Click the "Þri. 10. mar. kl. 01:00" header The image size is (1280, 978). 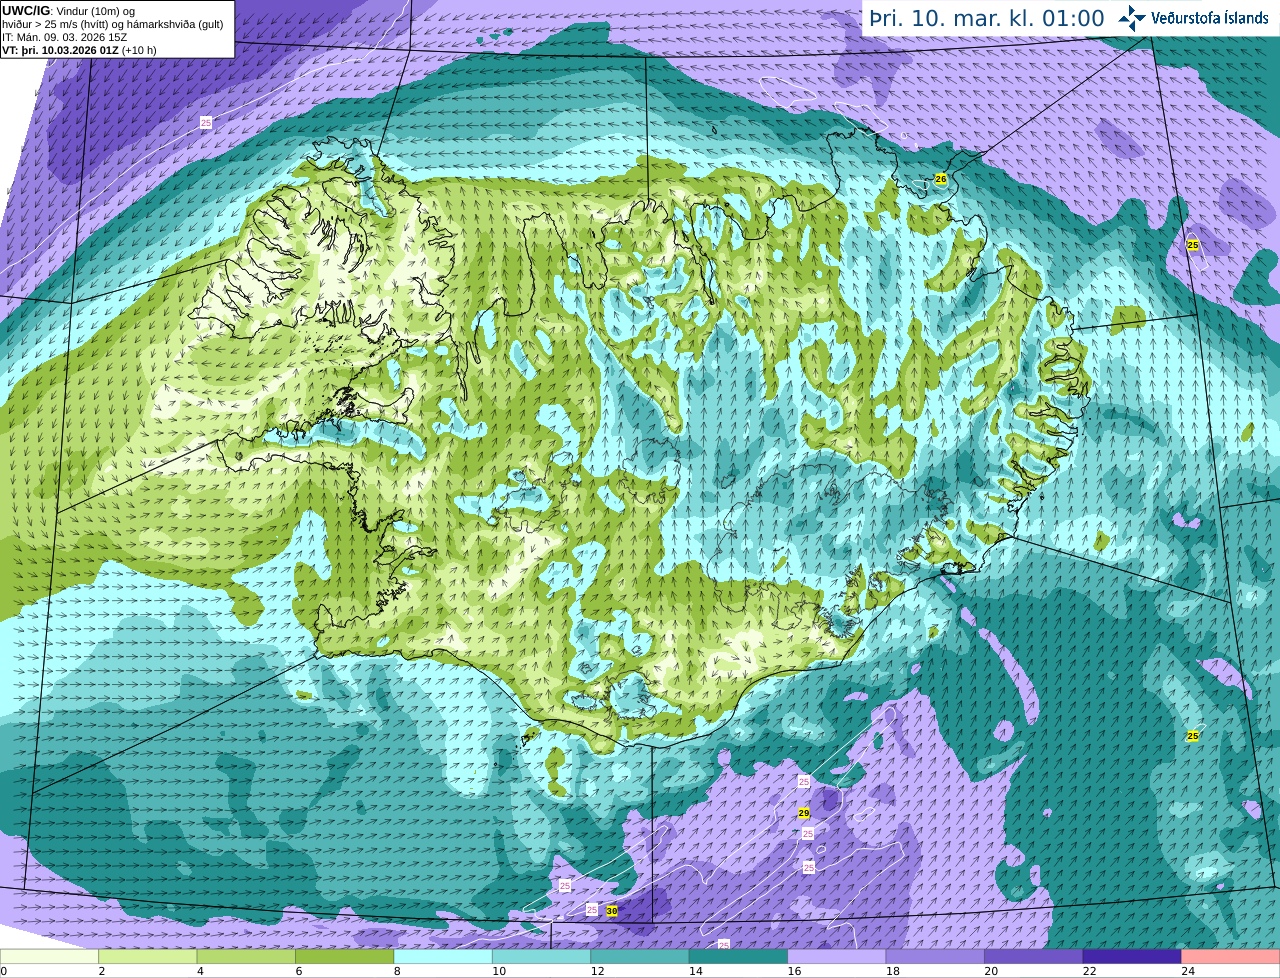tap(987, 18)
